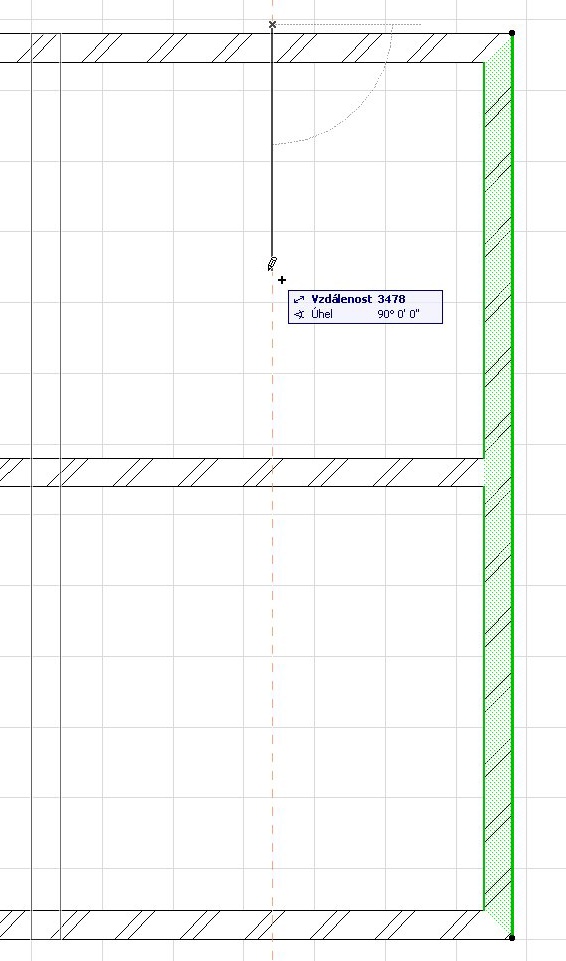Click the angle icon beside Úhel
This screenshot has height=961, width=566.
(299, 314)
